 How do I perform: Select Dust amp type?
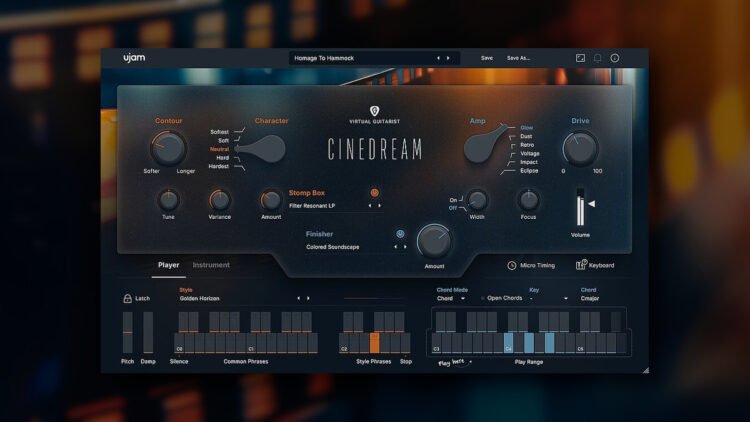tap(526, 136)
